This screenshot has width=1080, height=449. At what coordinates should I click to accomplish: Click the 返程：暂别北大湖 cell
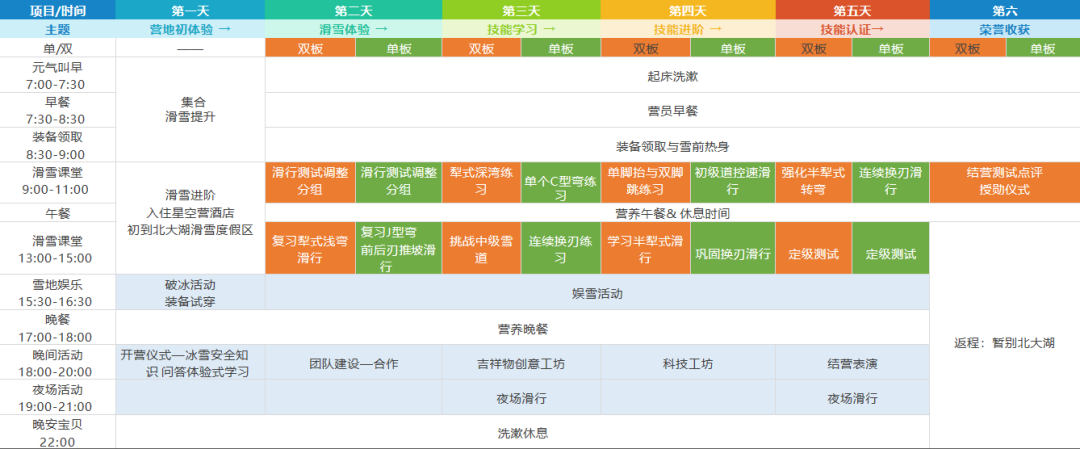pos(1004,342)
